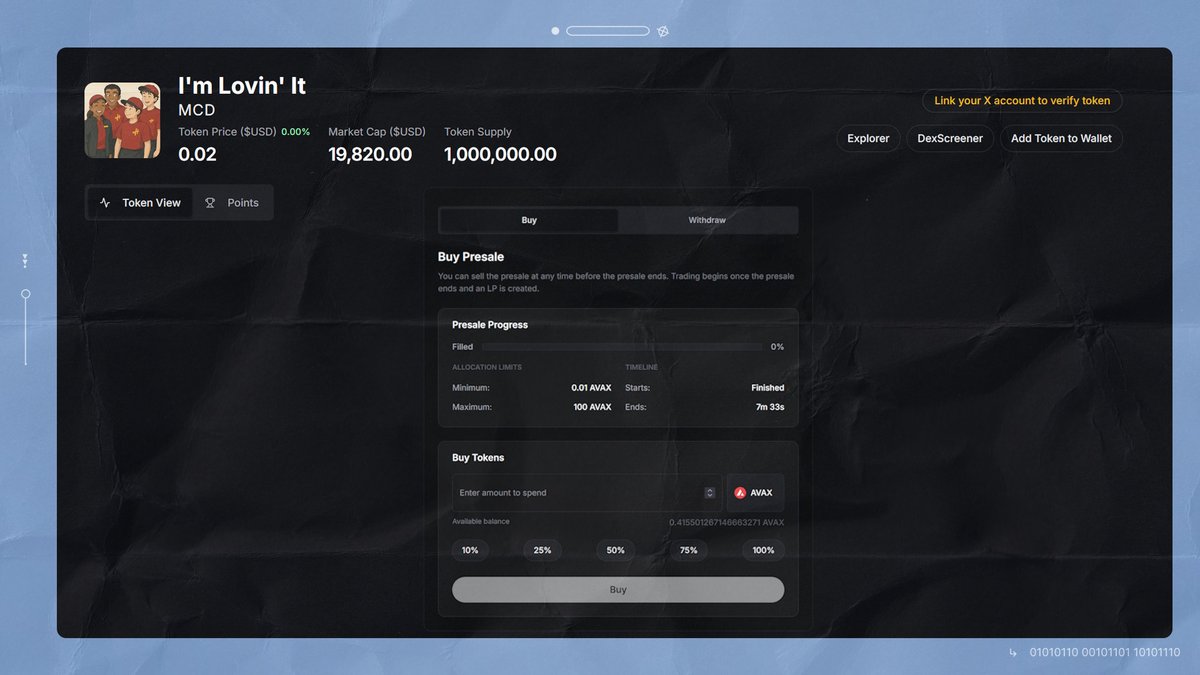The height and width of the screenshot is (675, 1200).
Task: Select the Buy tab in presale panel
Action: pos(529,220)
